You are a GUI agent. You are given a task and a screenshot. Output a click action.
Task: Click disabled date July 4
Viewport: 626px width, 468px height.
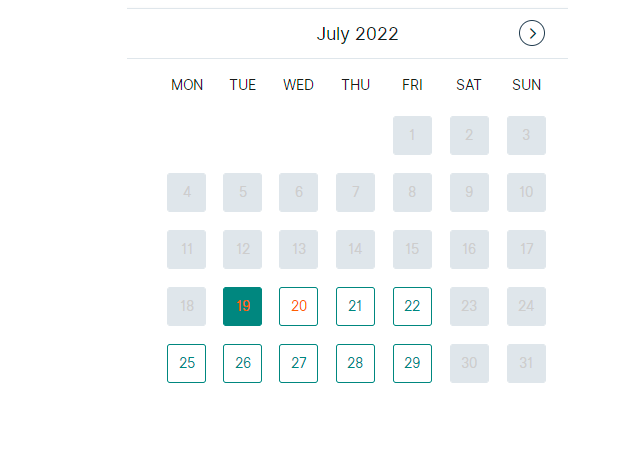click(x=186, y=192)
